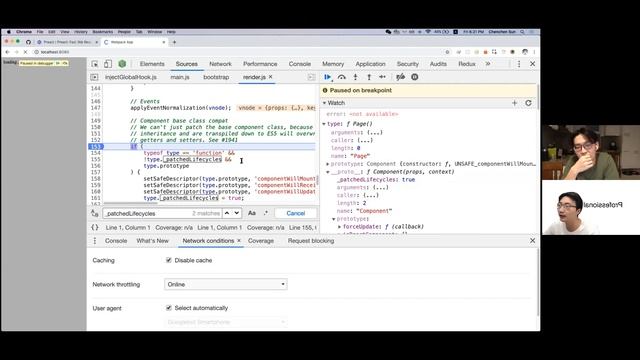This screenshot has width=640, height=360.
Task: Step out of current function
Action: (x=369, y=77)
